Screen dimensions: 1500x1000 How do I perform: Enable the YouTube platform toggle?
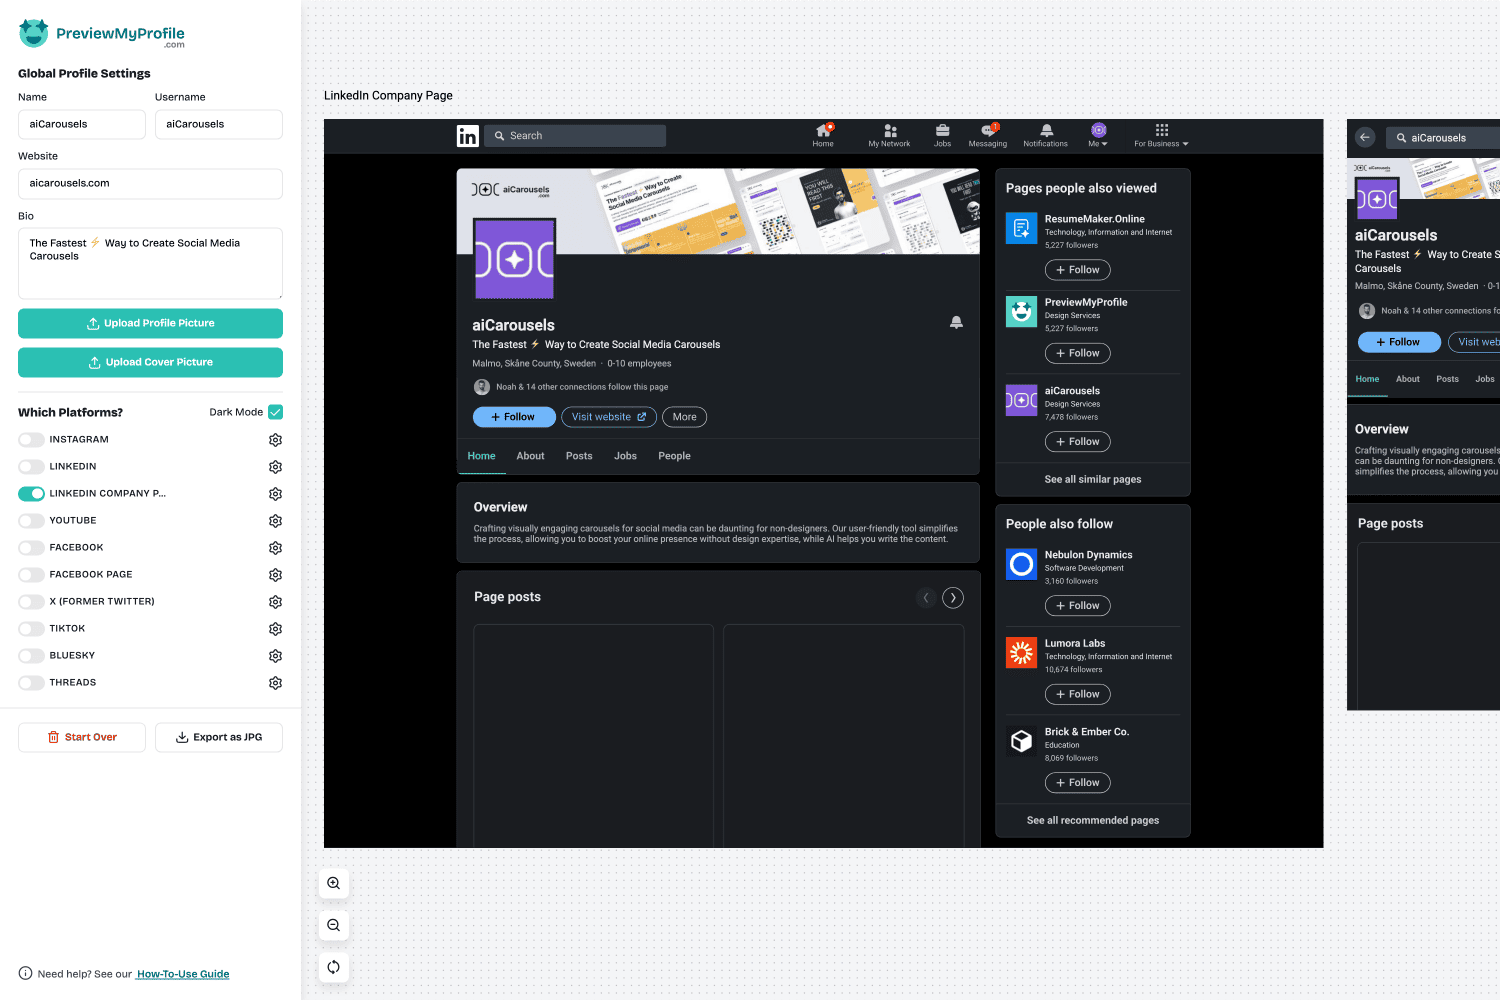tap(32, 521)
